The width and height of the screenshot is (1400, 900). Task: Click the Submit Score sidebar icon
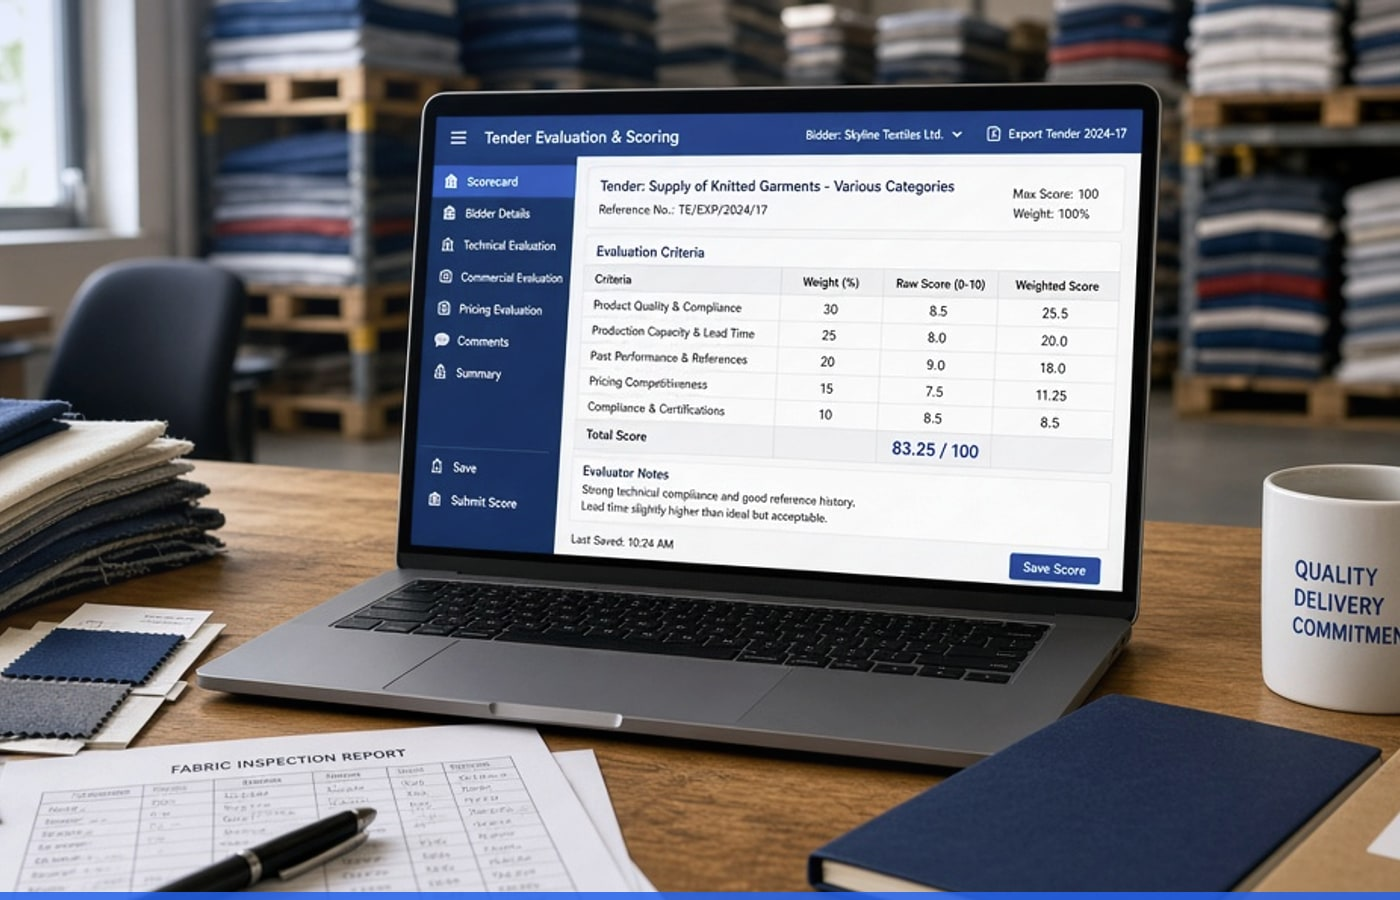point(435,499)
